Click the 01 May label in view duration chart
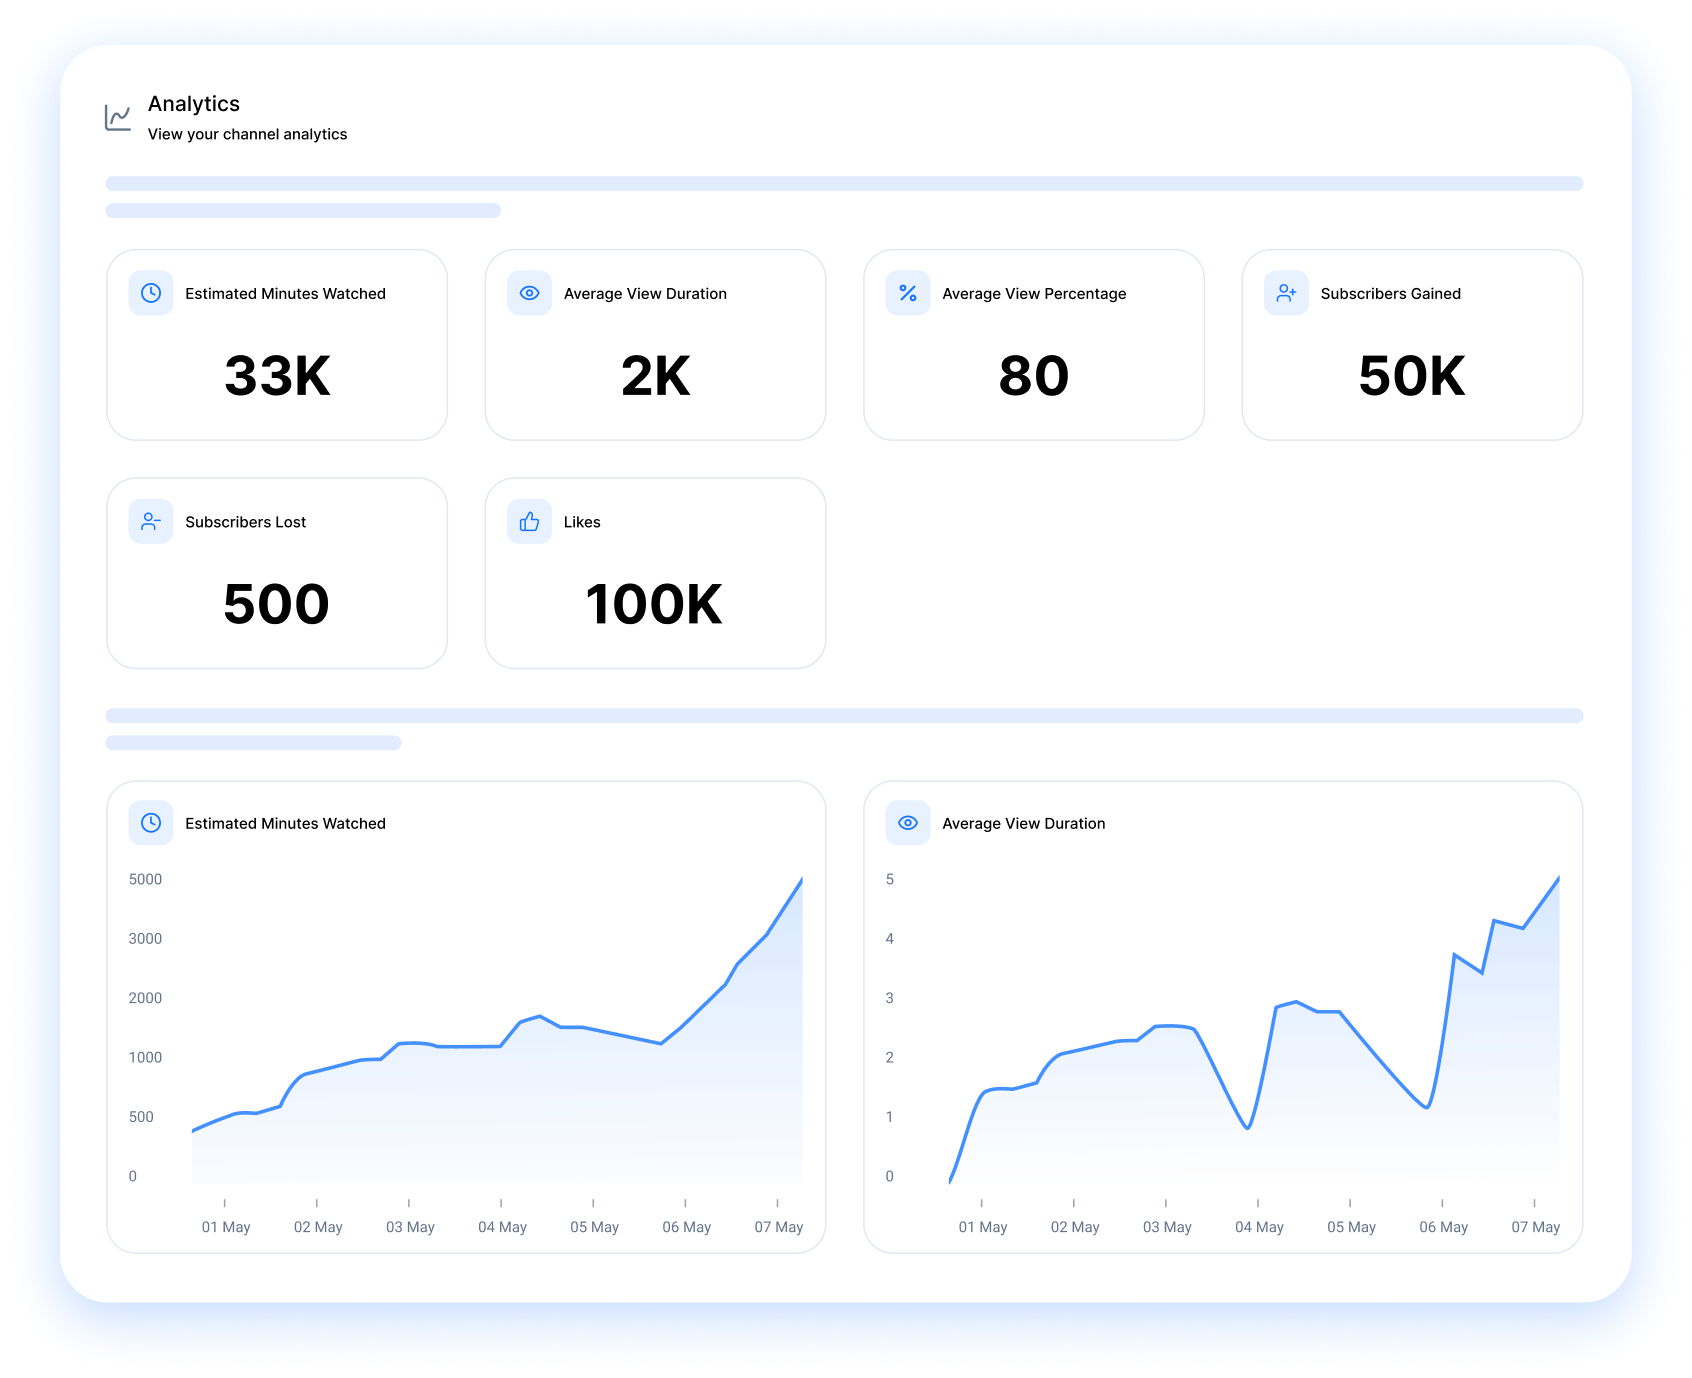The height and width of the screenshot is (1378, 1692). click(983, 1227)
